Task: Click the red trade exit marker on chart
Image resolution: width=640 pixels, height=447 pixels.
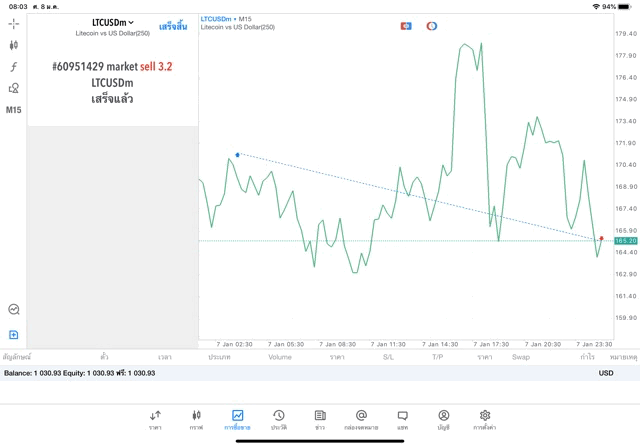Action: pyautogui.click(x=601, y=238)
